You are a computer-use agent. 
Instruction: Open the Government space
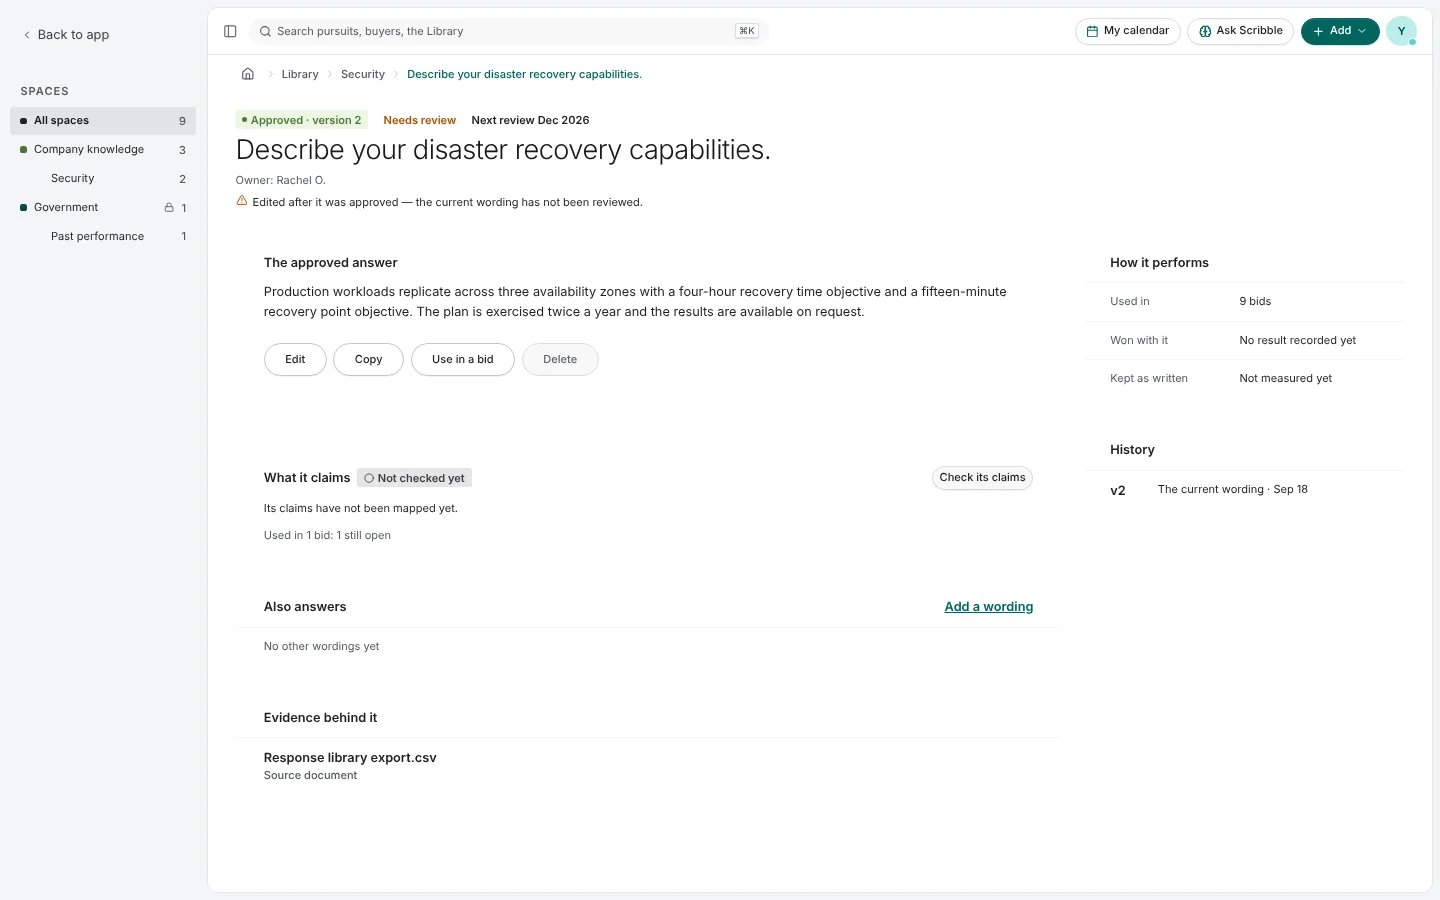[103, 207]
